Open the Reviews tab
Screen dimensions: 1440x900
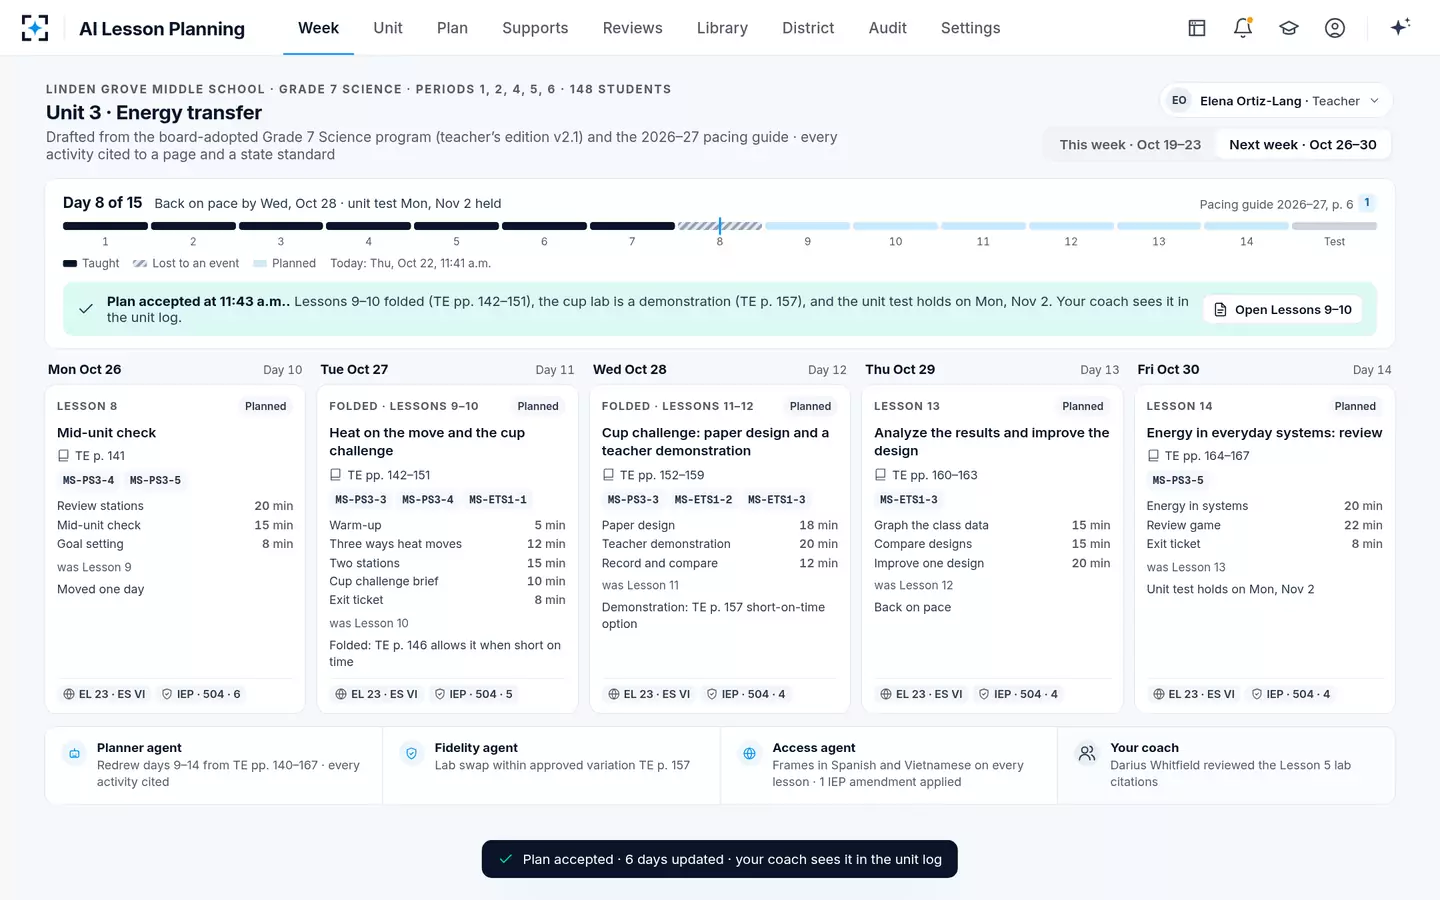[x=633, y=28]
